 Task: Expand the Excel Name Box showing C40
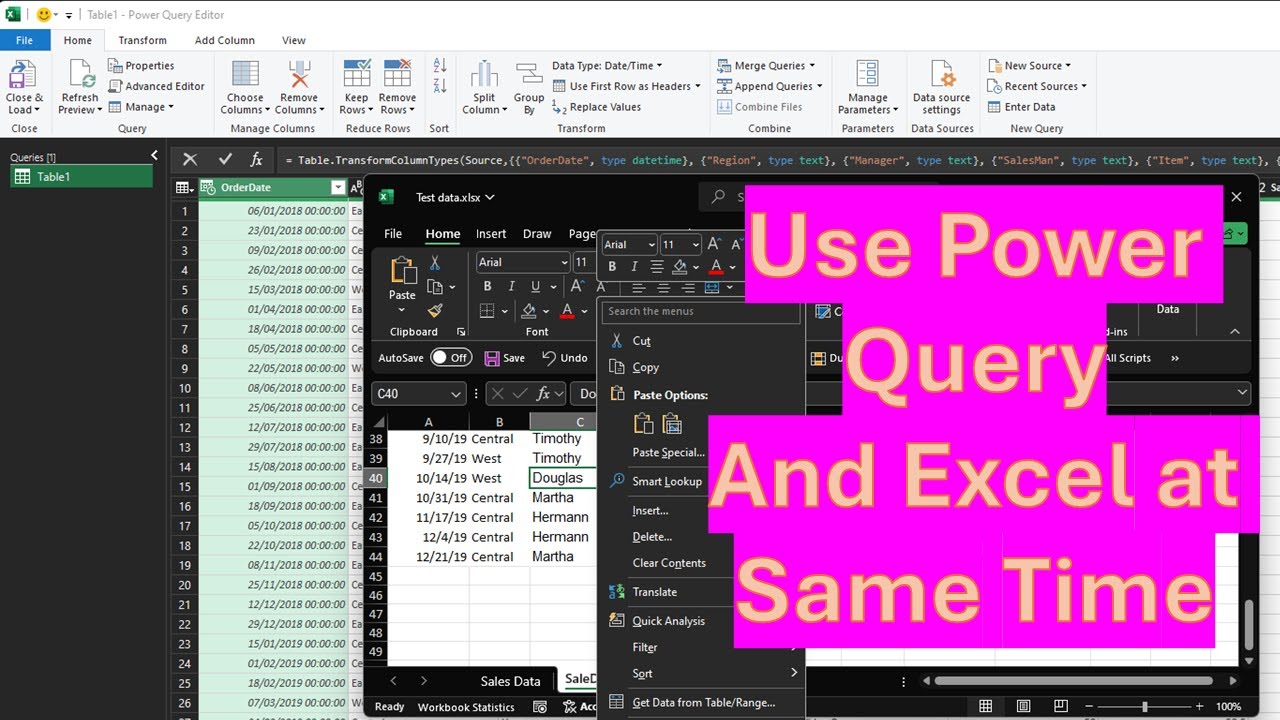coord(456,394)
